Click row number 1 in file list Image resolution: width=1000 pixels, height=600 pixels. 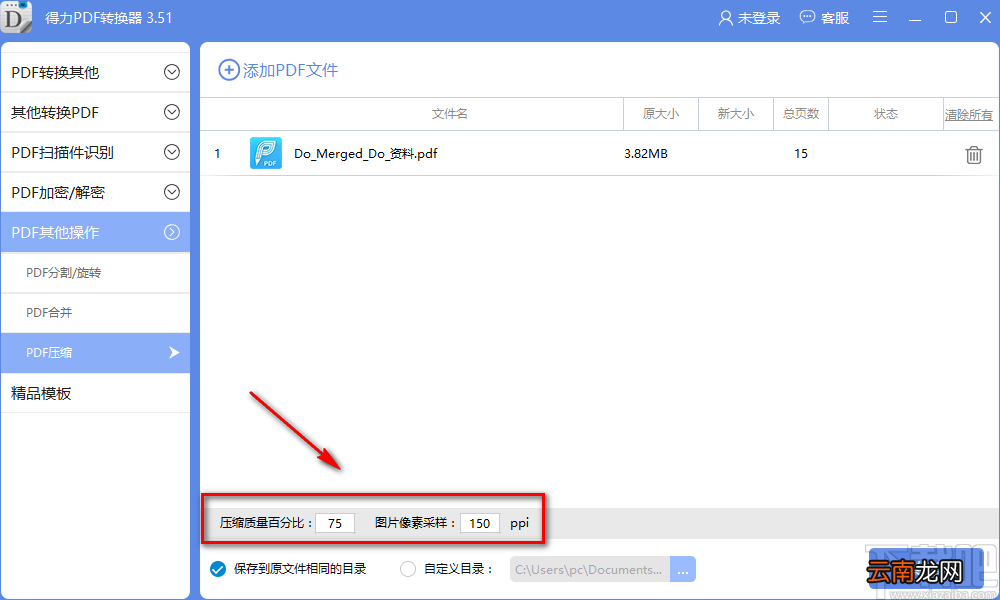click(x=217, y=154)
